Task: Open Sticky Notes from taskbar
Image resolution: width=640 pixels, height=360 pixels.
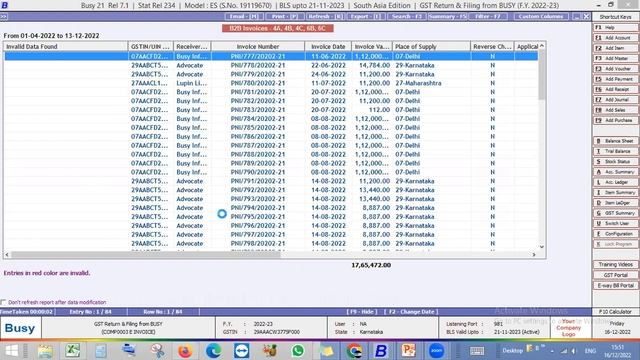Action: (326, 351)
